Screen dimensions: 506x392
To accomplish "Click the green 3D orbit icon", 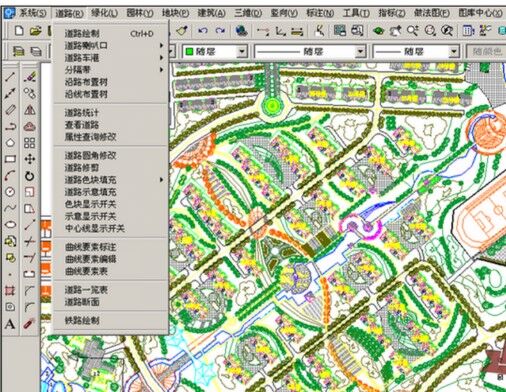I will click(x=378, y=31).
